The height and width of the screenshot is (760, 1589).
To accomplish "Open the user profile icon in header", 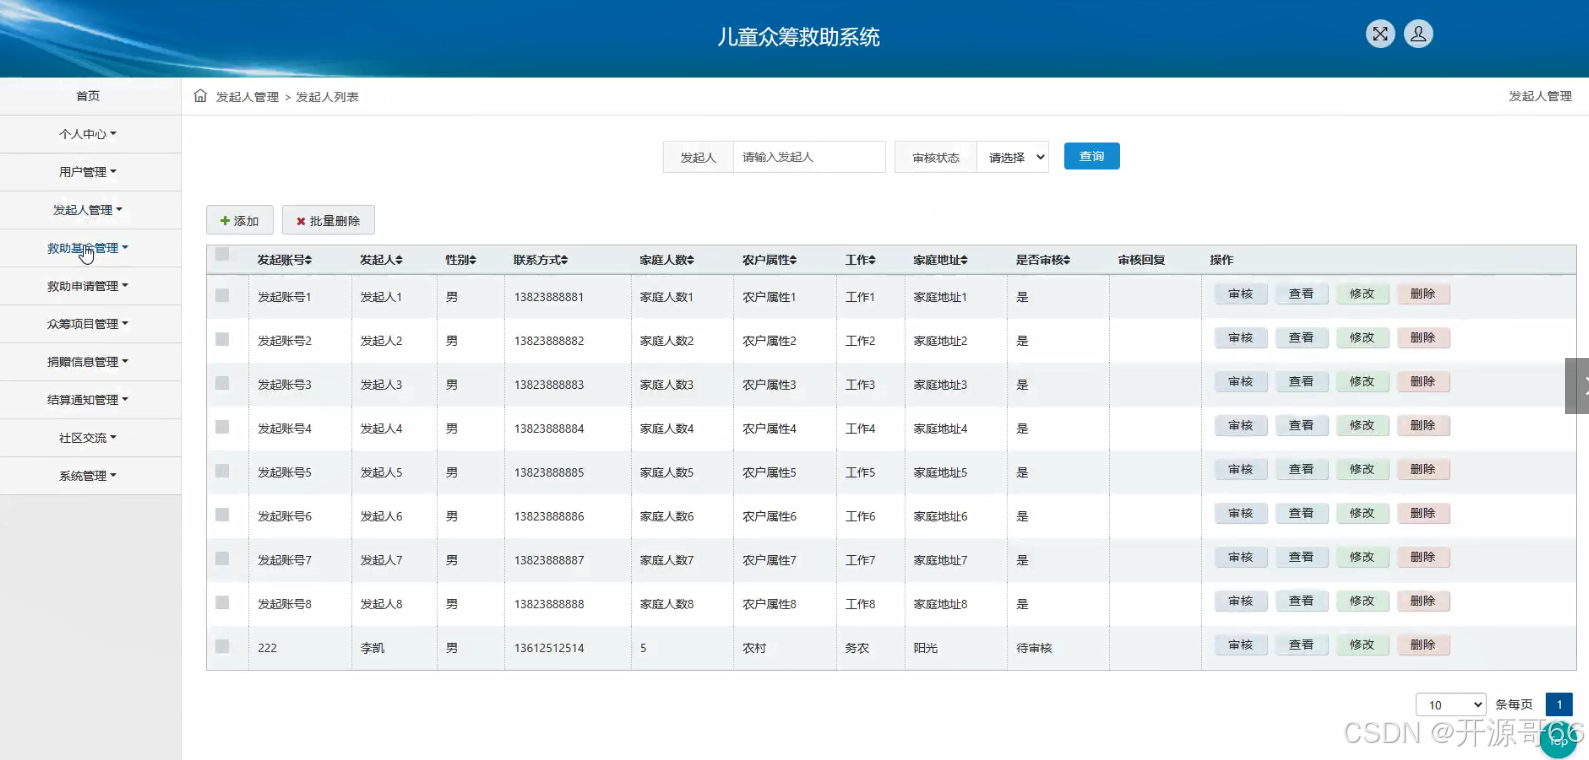I will coord(1418,34).
